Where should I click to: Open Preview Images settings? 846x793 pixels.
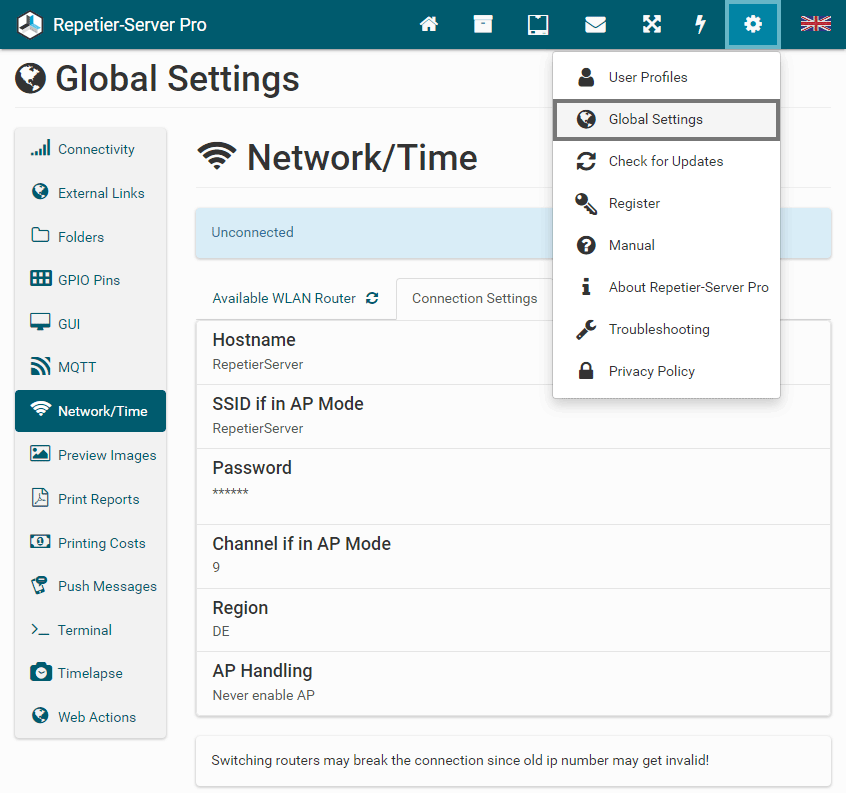(x=91, y=455)
